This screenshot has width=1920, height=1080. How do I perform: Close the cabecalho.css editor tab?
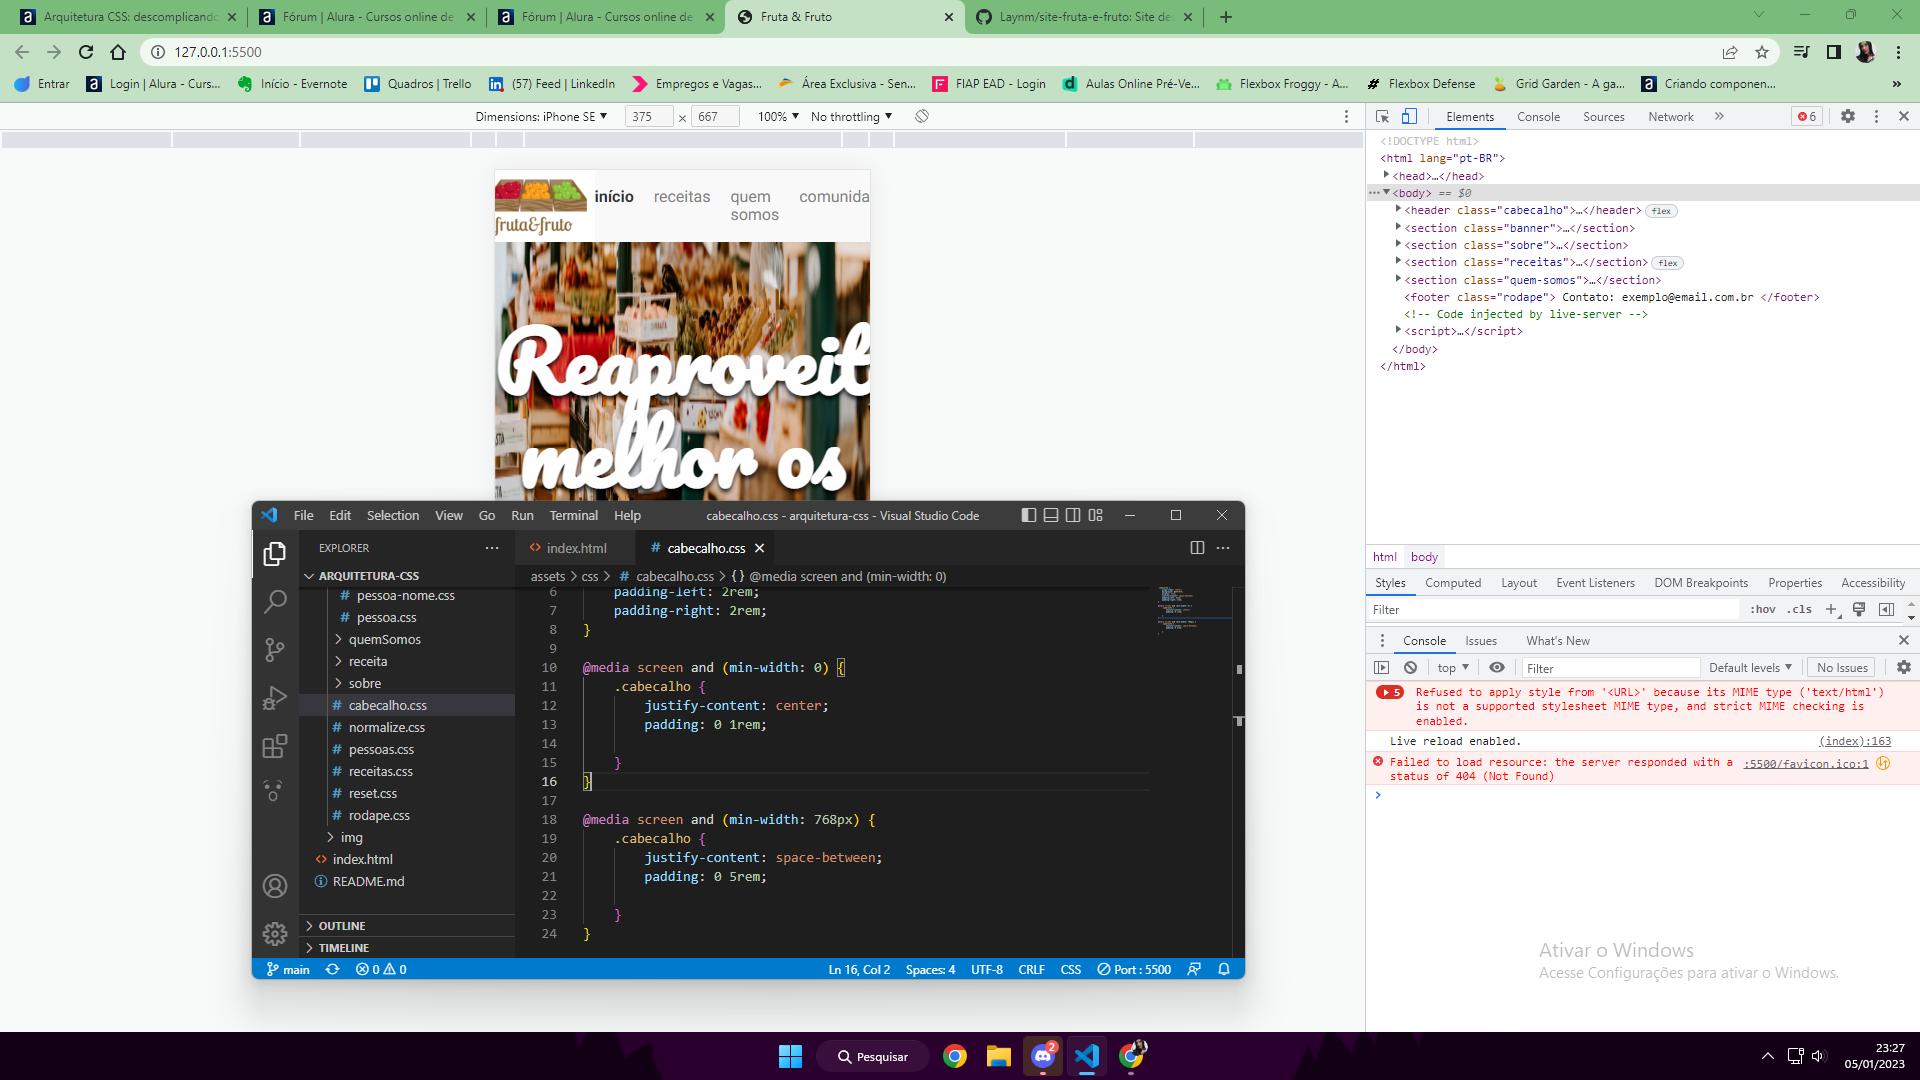coord(760,548)
